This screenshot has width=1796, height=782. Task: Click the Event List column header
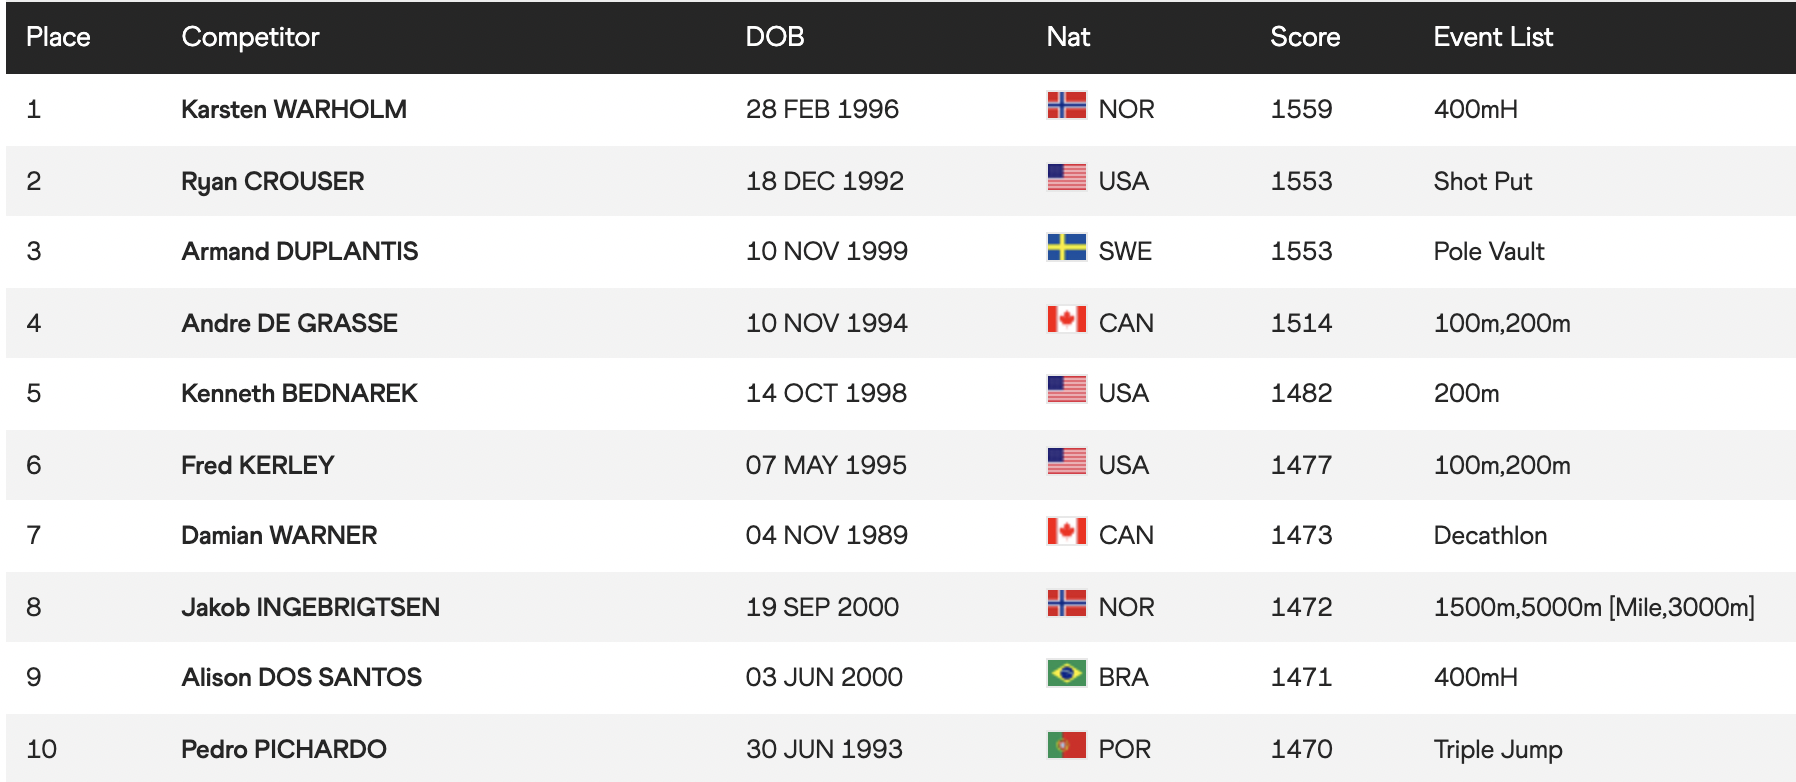click(1492, 37)
